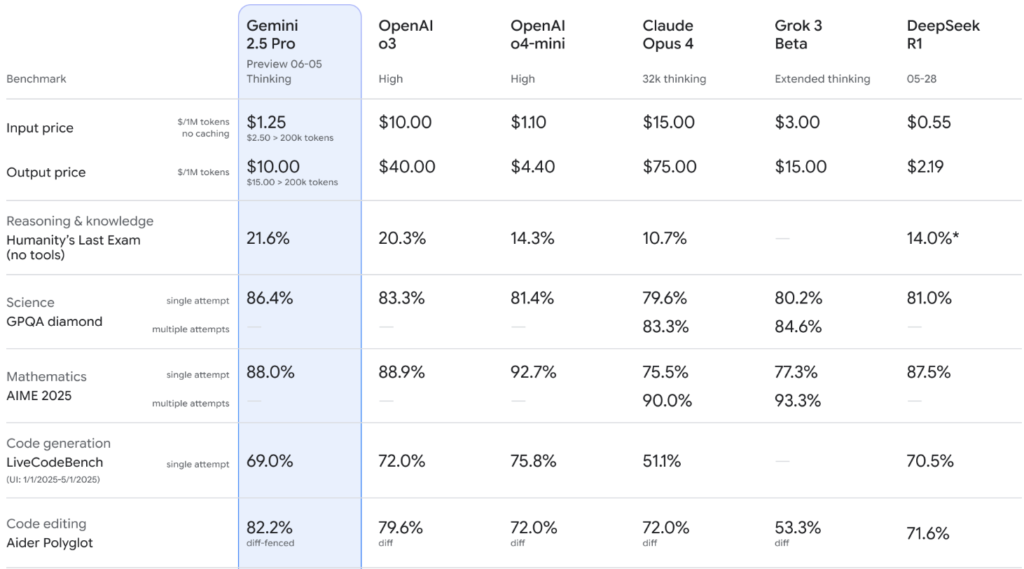Image resolution: width=1024 pixels, height=569 pixels.
Task: Select the OpenAI o3 column header
Action: [x=405, y=35]
